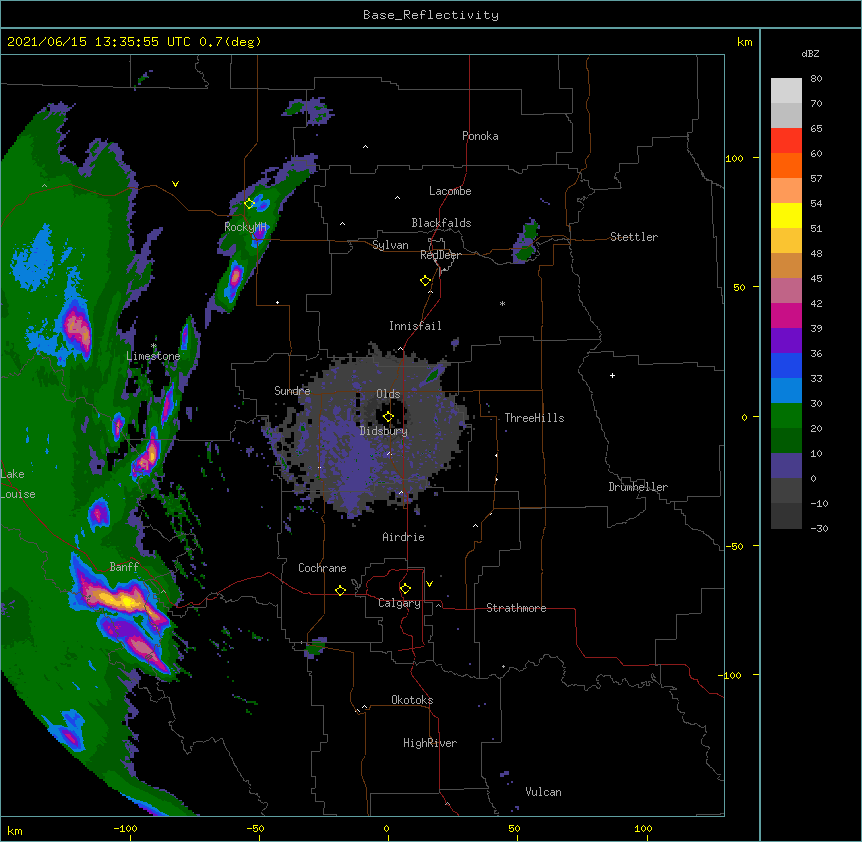
Task: Click the slate purple 0–10 dBZ legend swatch
Action: (x=786, y=466)
